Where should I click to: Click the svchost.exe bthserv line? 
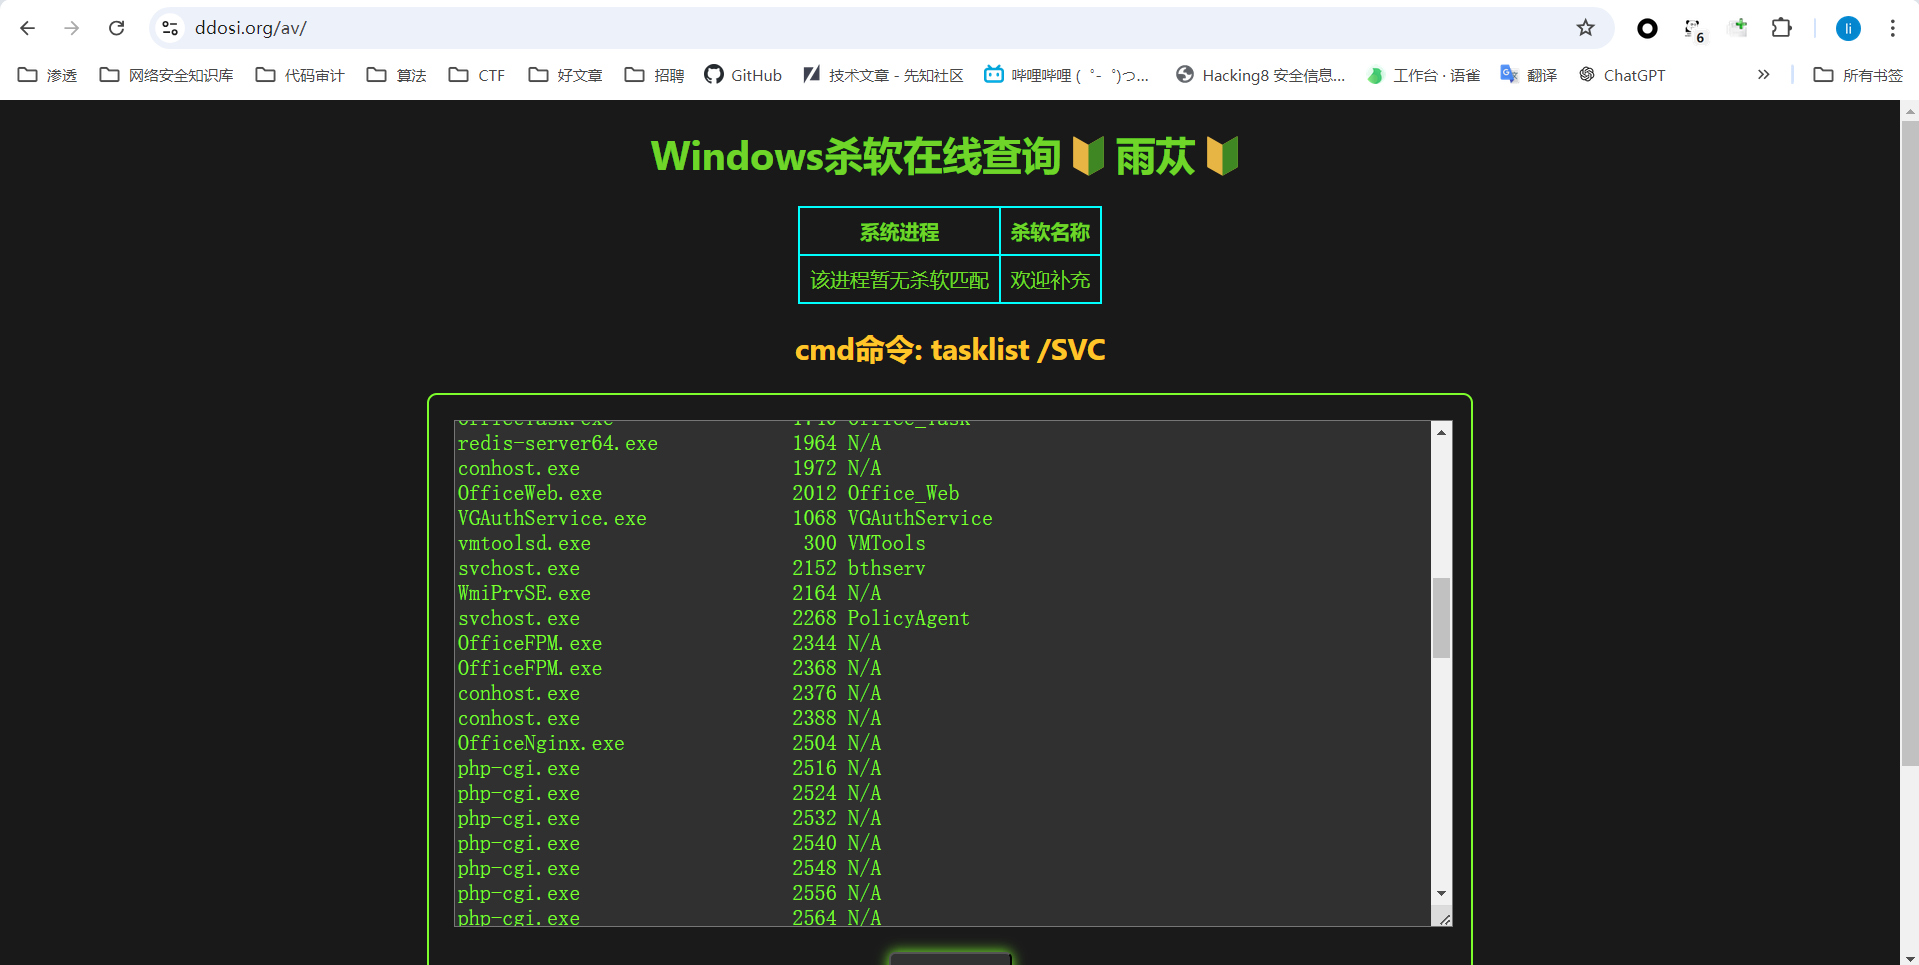(x=691, y=568)
